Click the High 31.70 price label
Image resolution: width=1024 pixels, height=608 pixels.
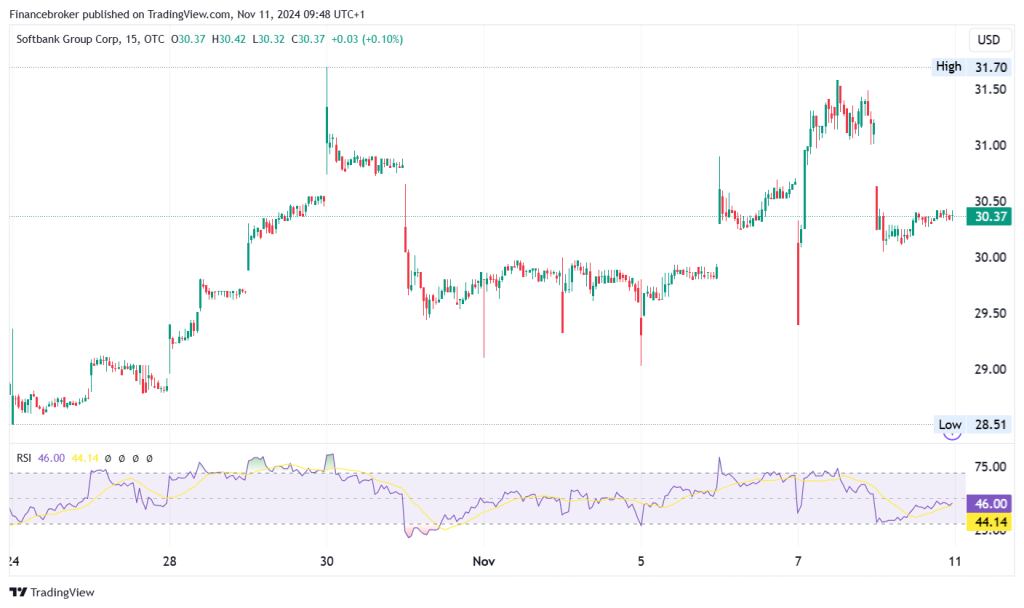(971, 67)
